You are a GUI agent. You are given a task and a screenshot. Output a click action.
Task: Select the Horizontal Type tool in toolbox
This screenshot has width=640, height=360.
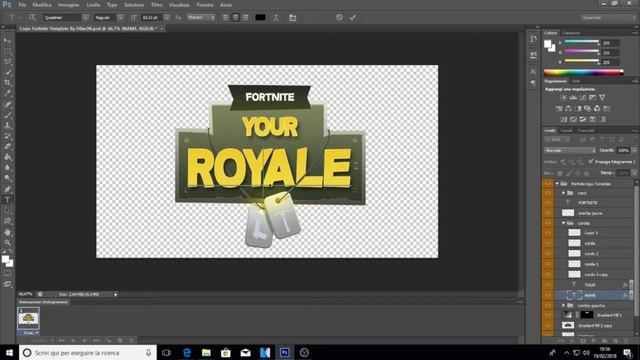coord(7,200)
